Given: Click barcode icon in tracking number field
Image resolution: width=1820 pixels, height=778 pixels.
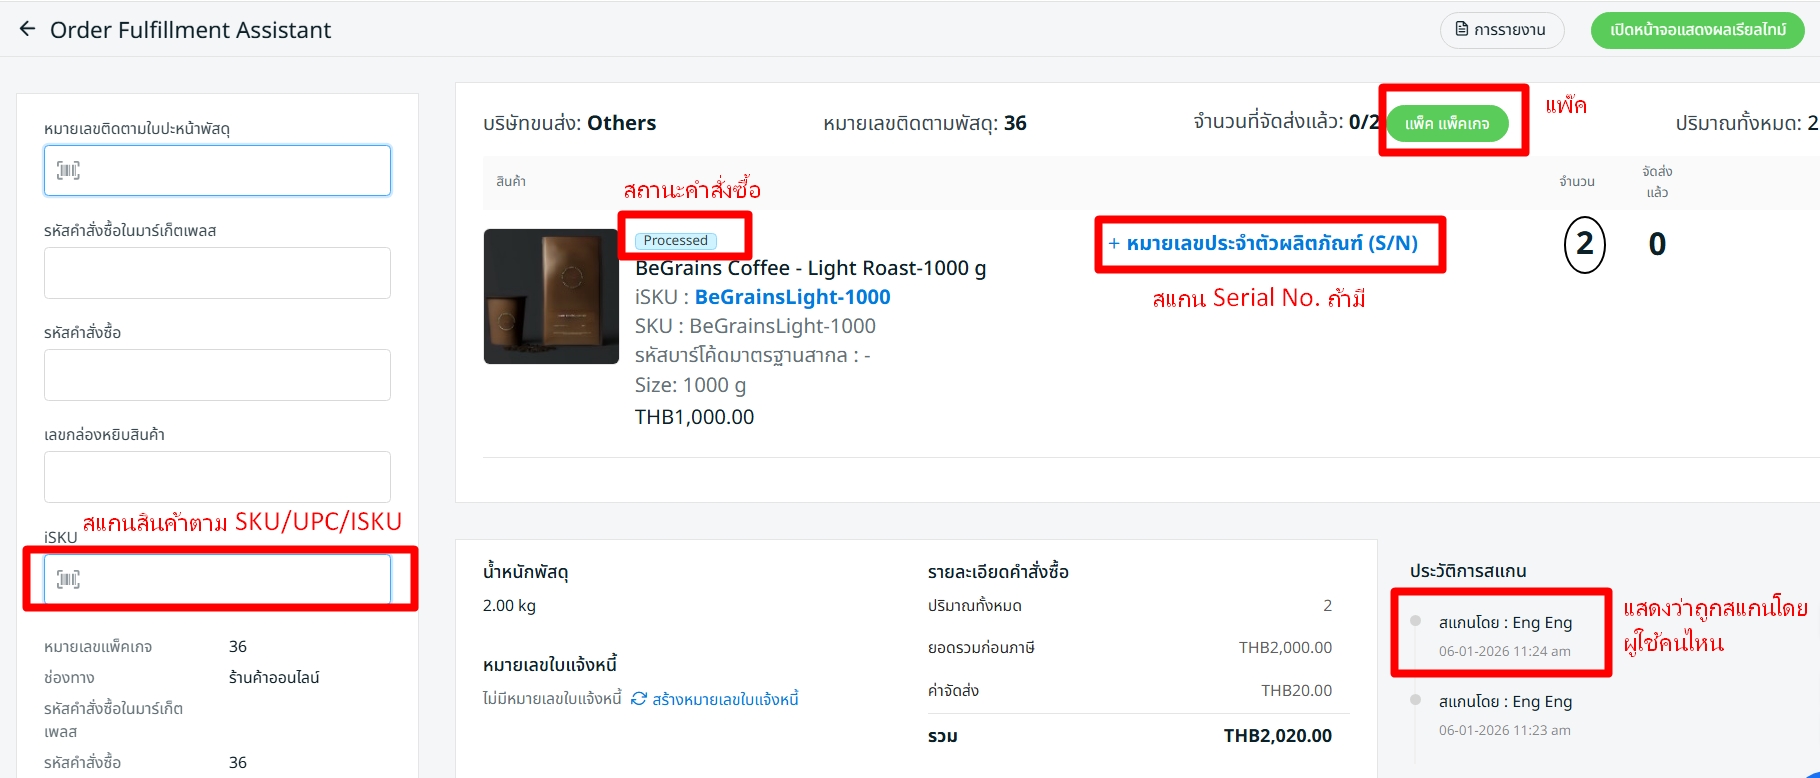Looking at the screenshot, I should (68, 170).
